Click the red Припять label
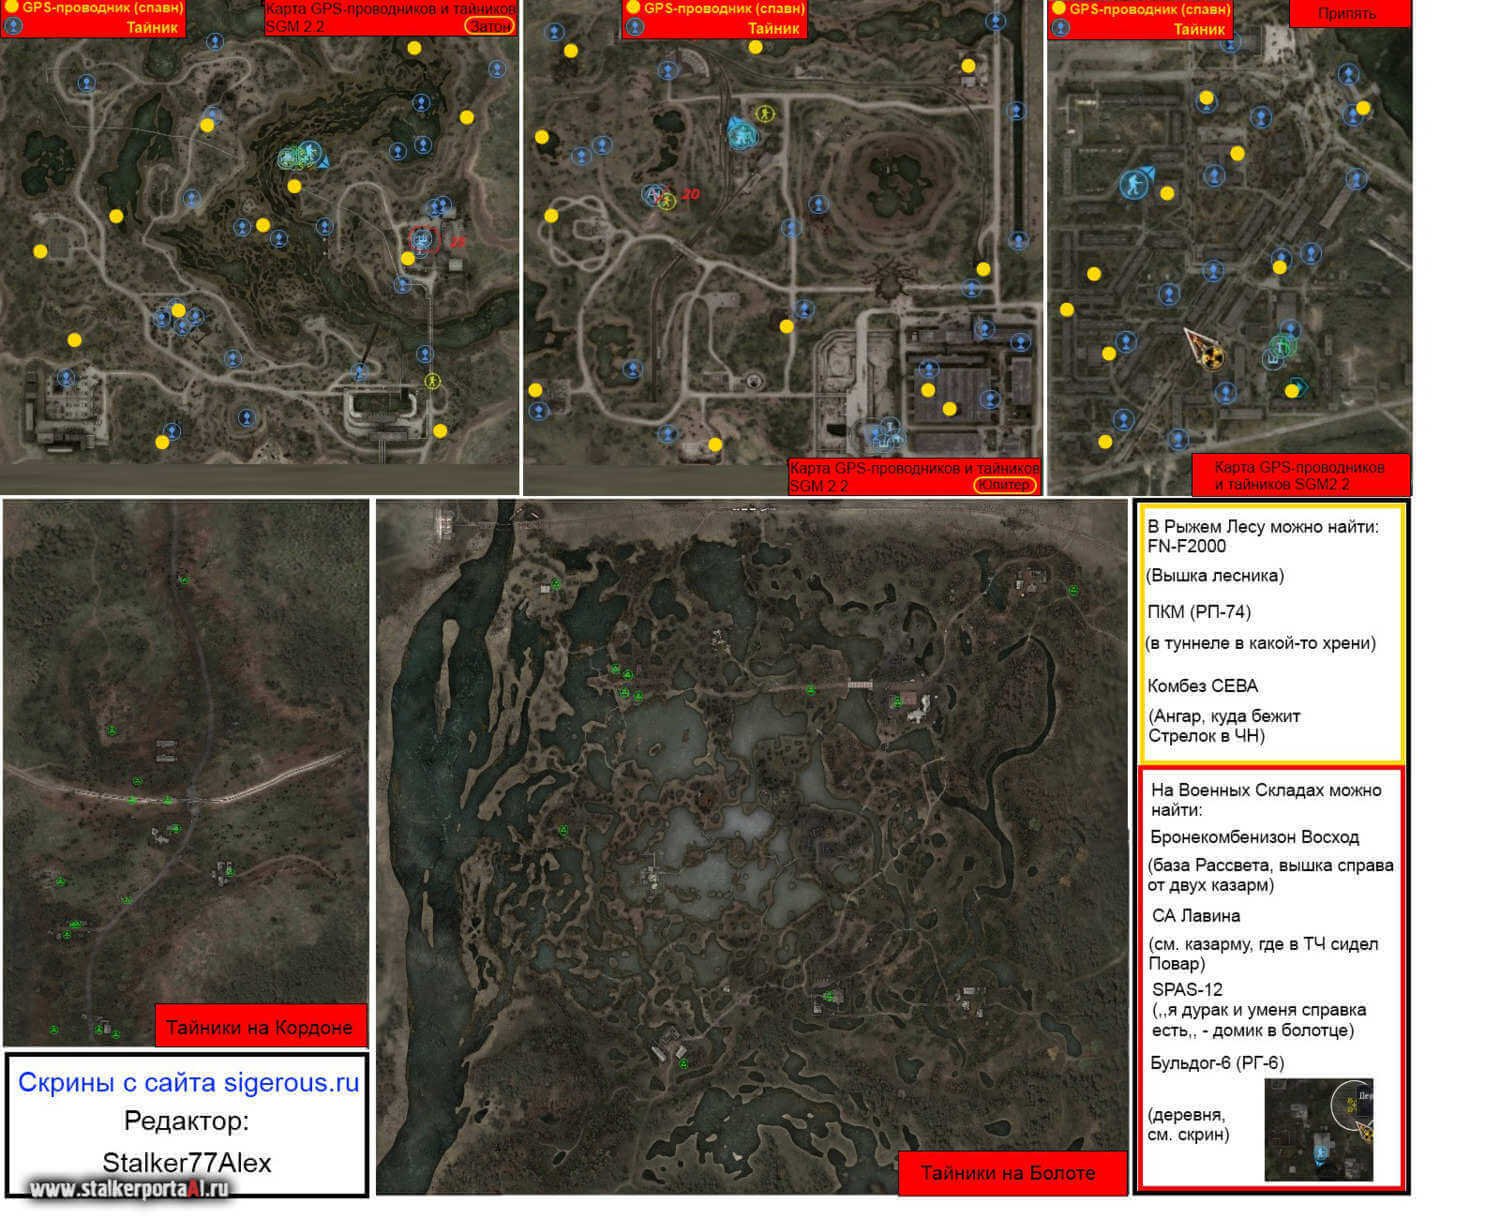The image size is (1500, 1219). click(x=1347, y=13)
